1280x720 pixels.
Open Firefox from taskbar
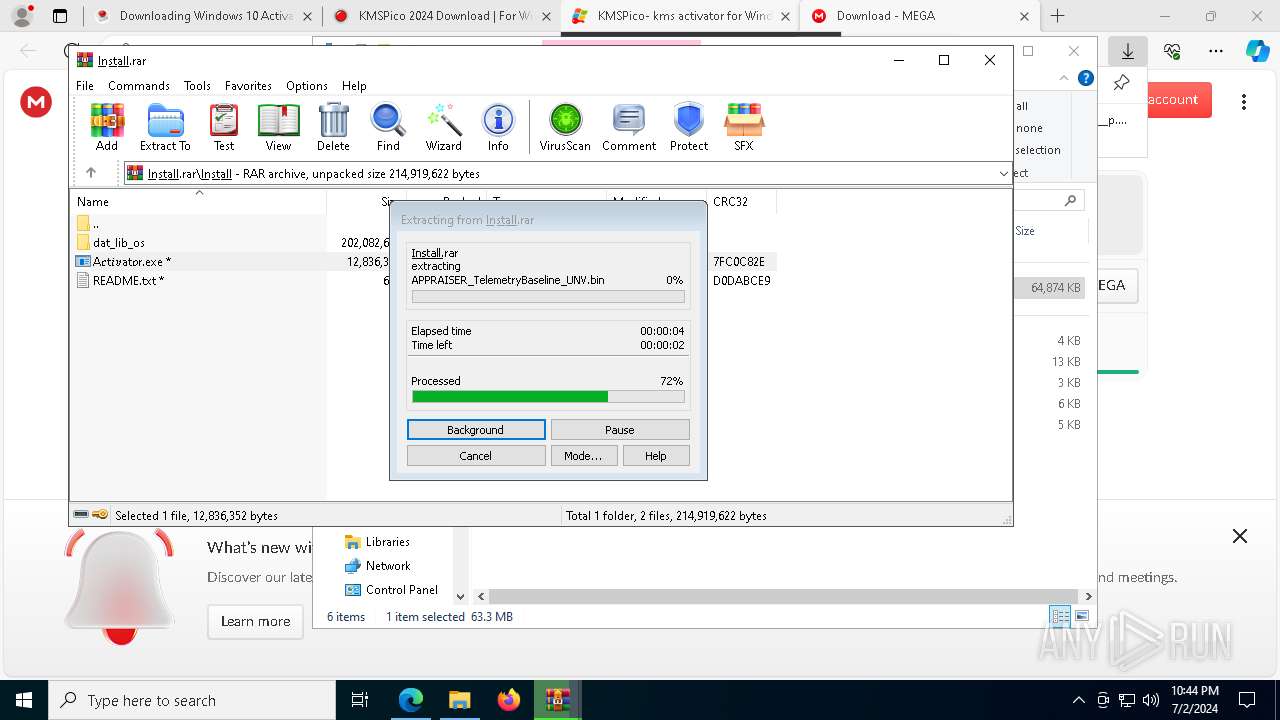(508, 700)
